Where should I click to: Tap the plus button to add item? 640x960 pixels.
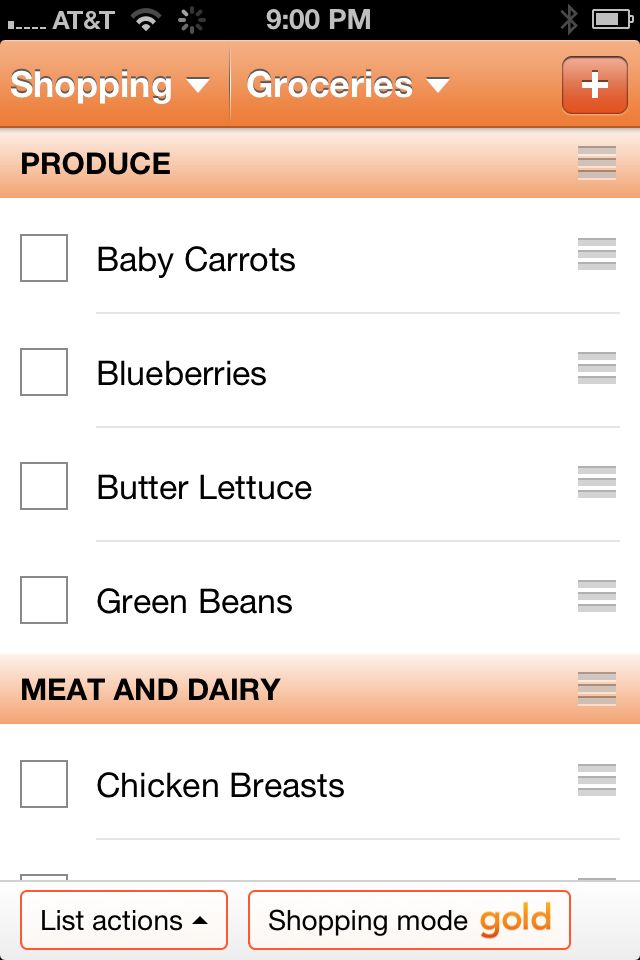595,85
